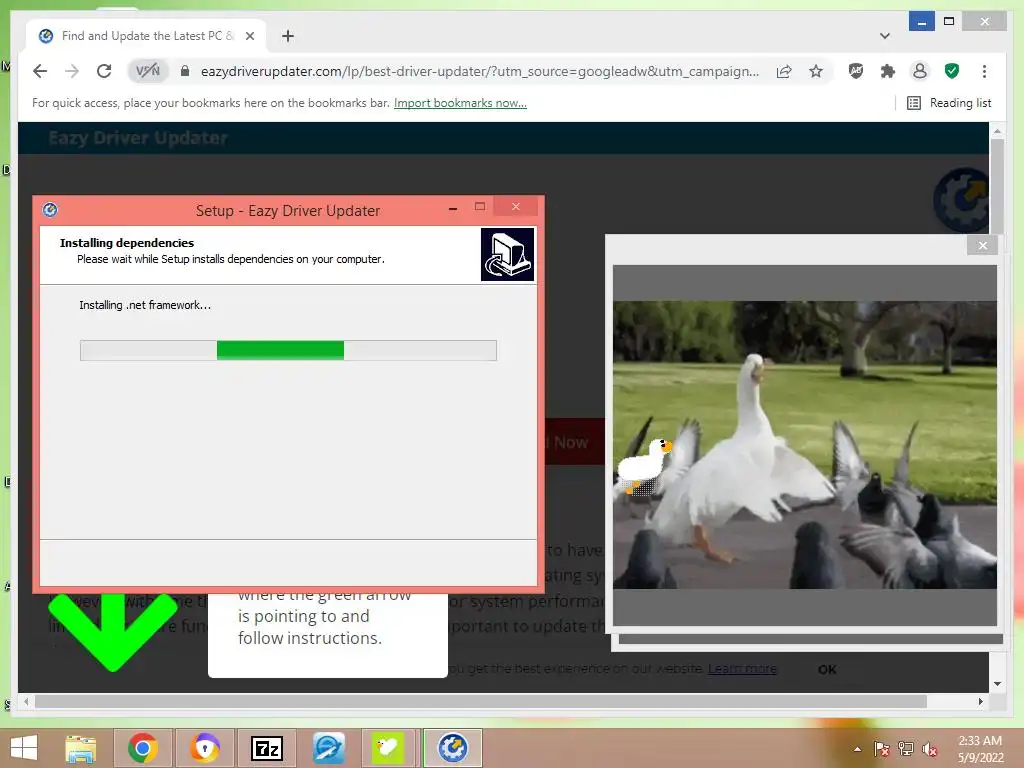Switch to Eazy Driver Updater setup in taskbar
This screenshot has width=1024, height=768.
pos(453,748)
